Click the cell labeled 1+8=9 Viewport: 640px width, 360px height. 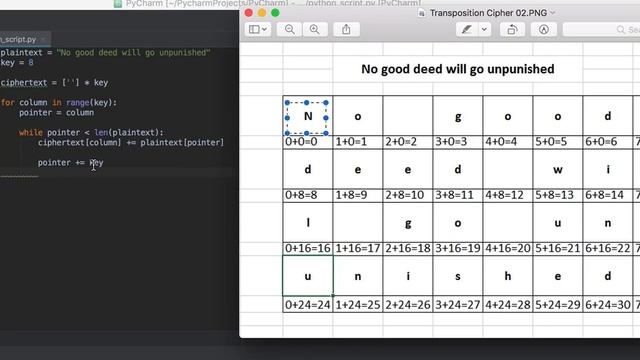(358, 195)
